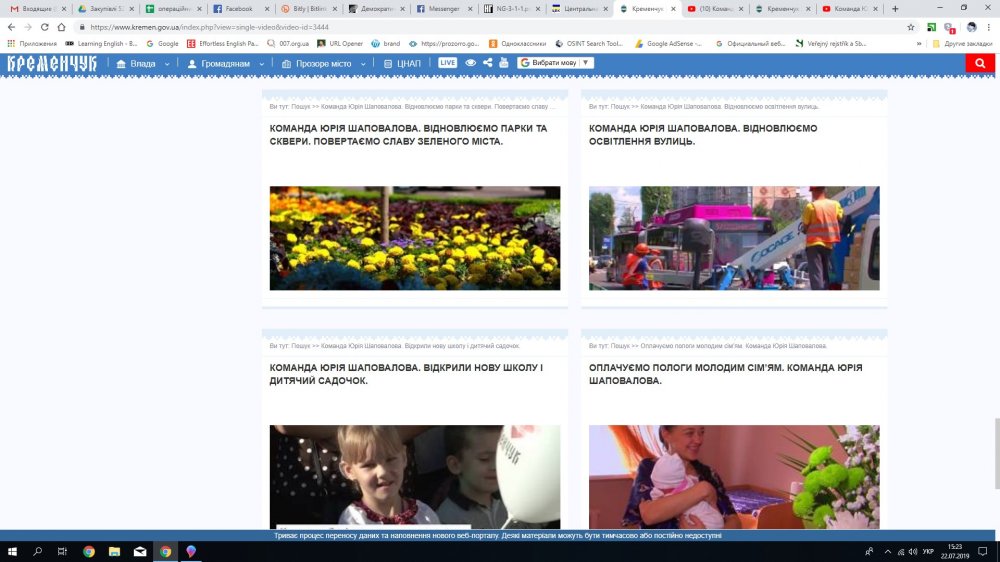1000x562 pixels.
Task: Reload the page using the refresh icon
Action: pos(45,27)
